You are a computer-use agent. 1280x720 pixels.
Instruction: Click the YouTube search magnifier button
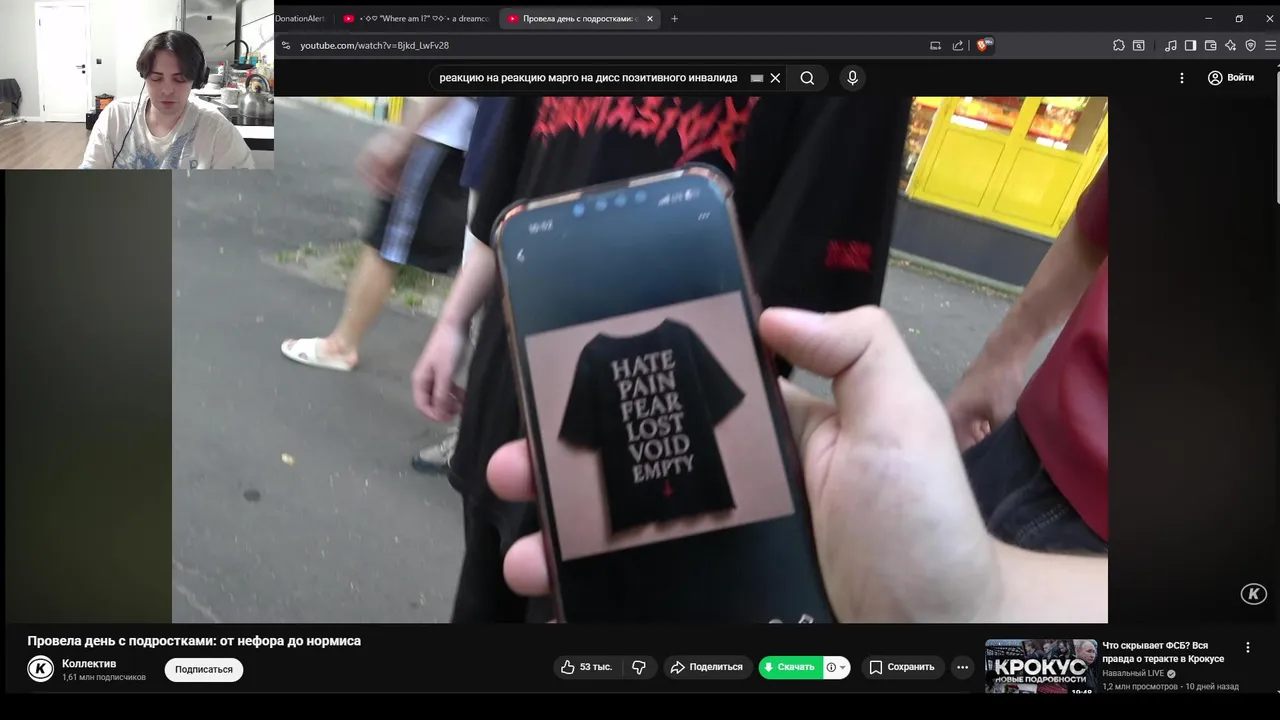(807, 78)
